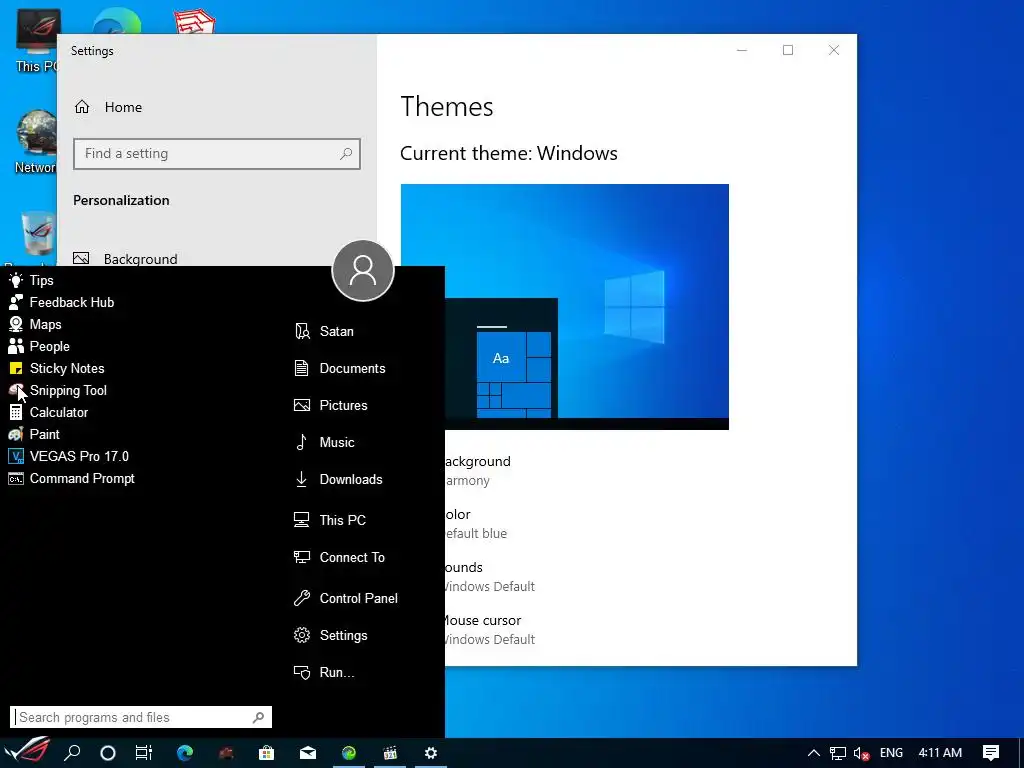Maximize the Settings window
1024x768 pixels.
point(788,50)
